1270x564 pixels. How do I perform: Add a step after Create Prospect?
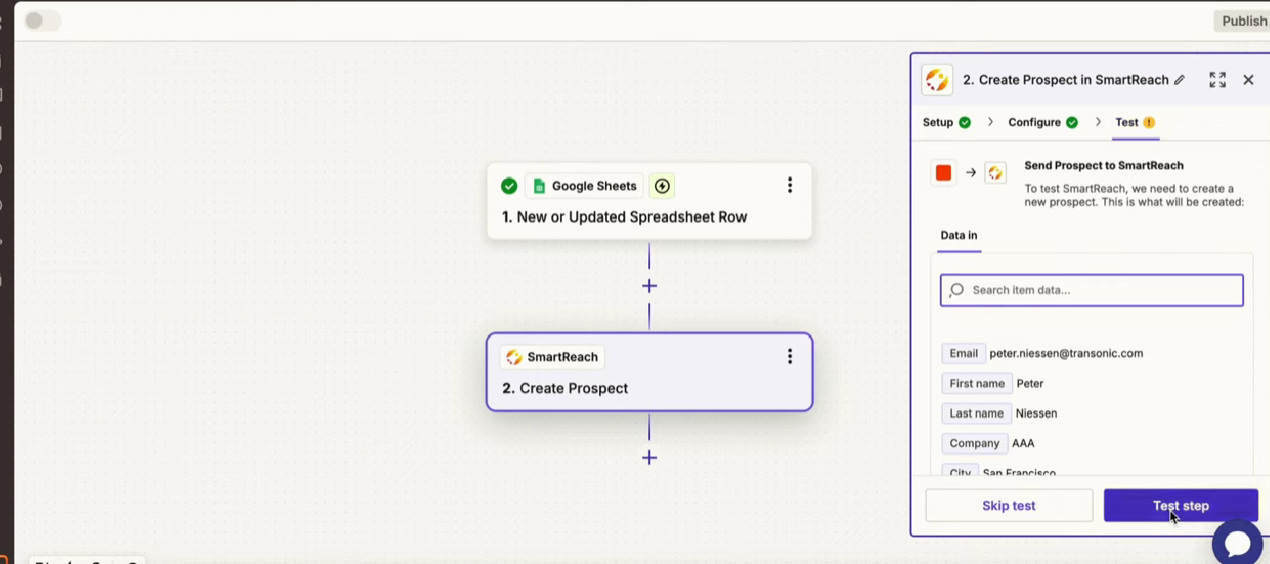coord(649,457)
